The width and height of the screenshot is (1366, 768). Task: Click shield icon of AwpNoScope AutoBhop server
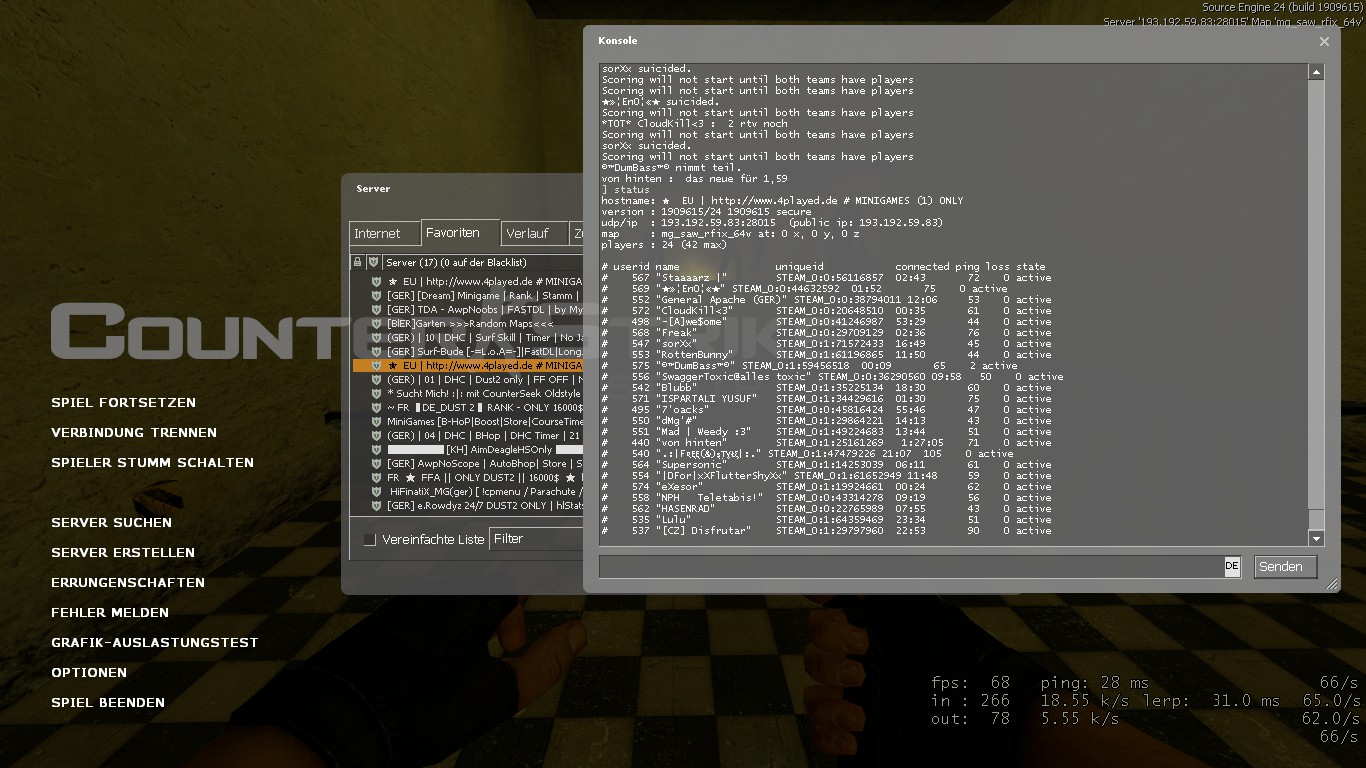click(x=376, y=464)
